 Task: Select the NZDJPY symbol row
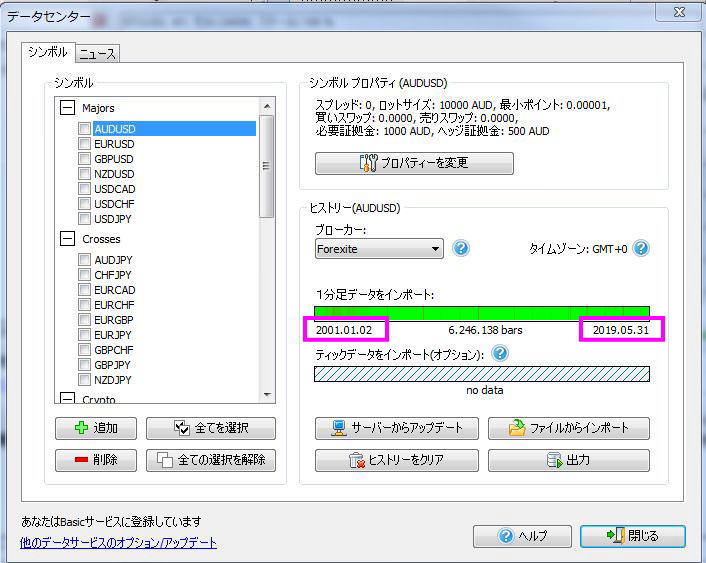coord(113,380)
